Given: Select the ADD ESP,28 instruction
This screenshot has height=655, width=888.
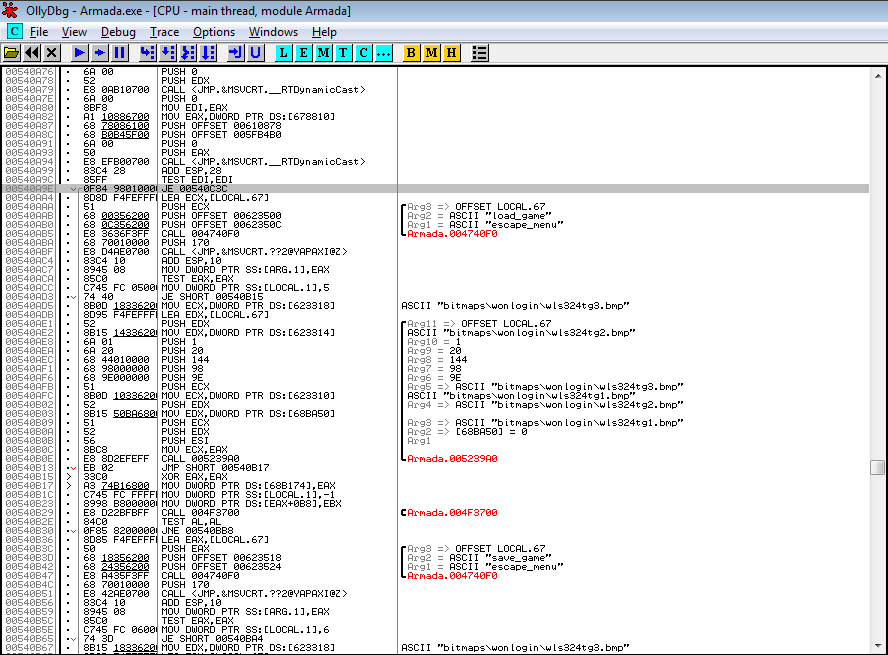Looking at the screenshot, I should [x=191, y=170].
